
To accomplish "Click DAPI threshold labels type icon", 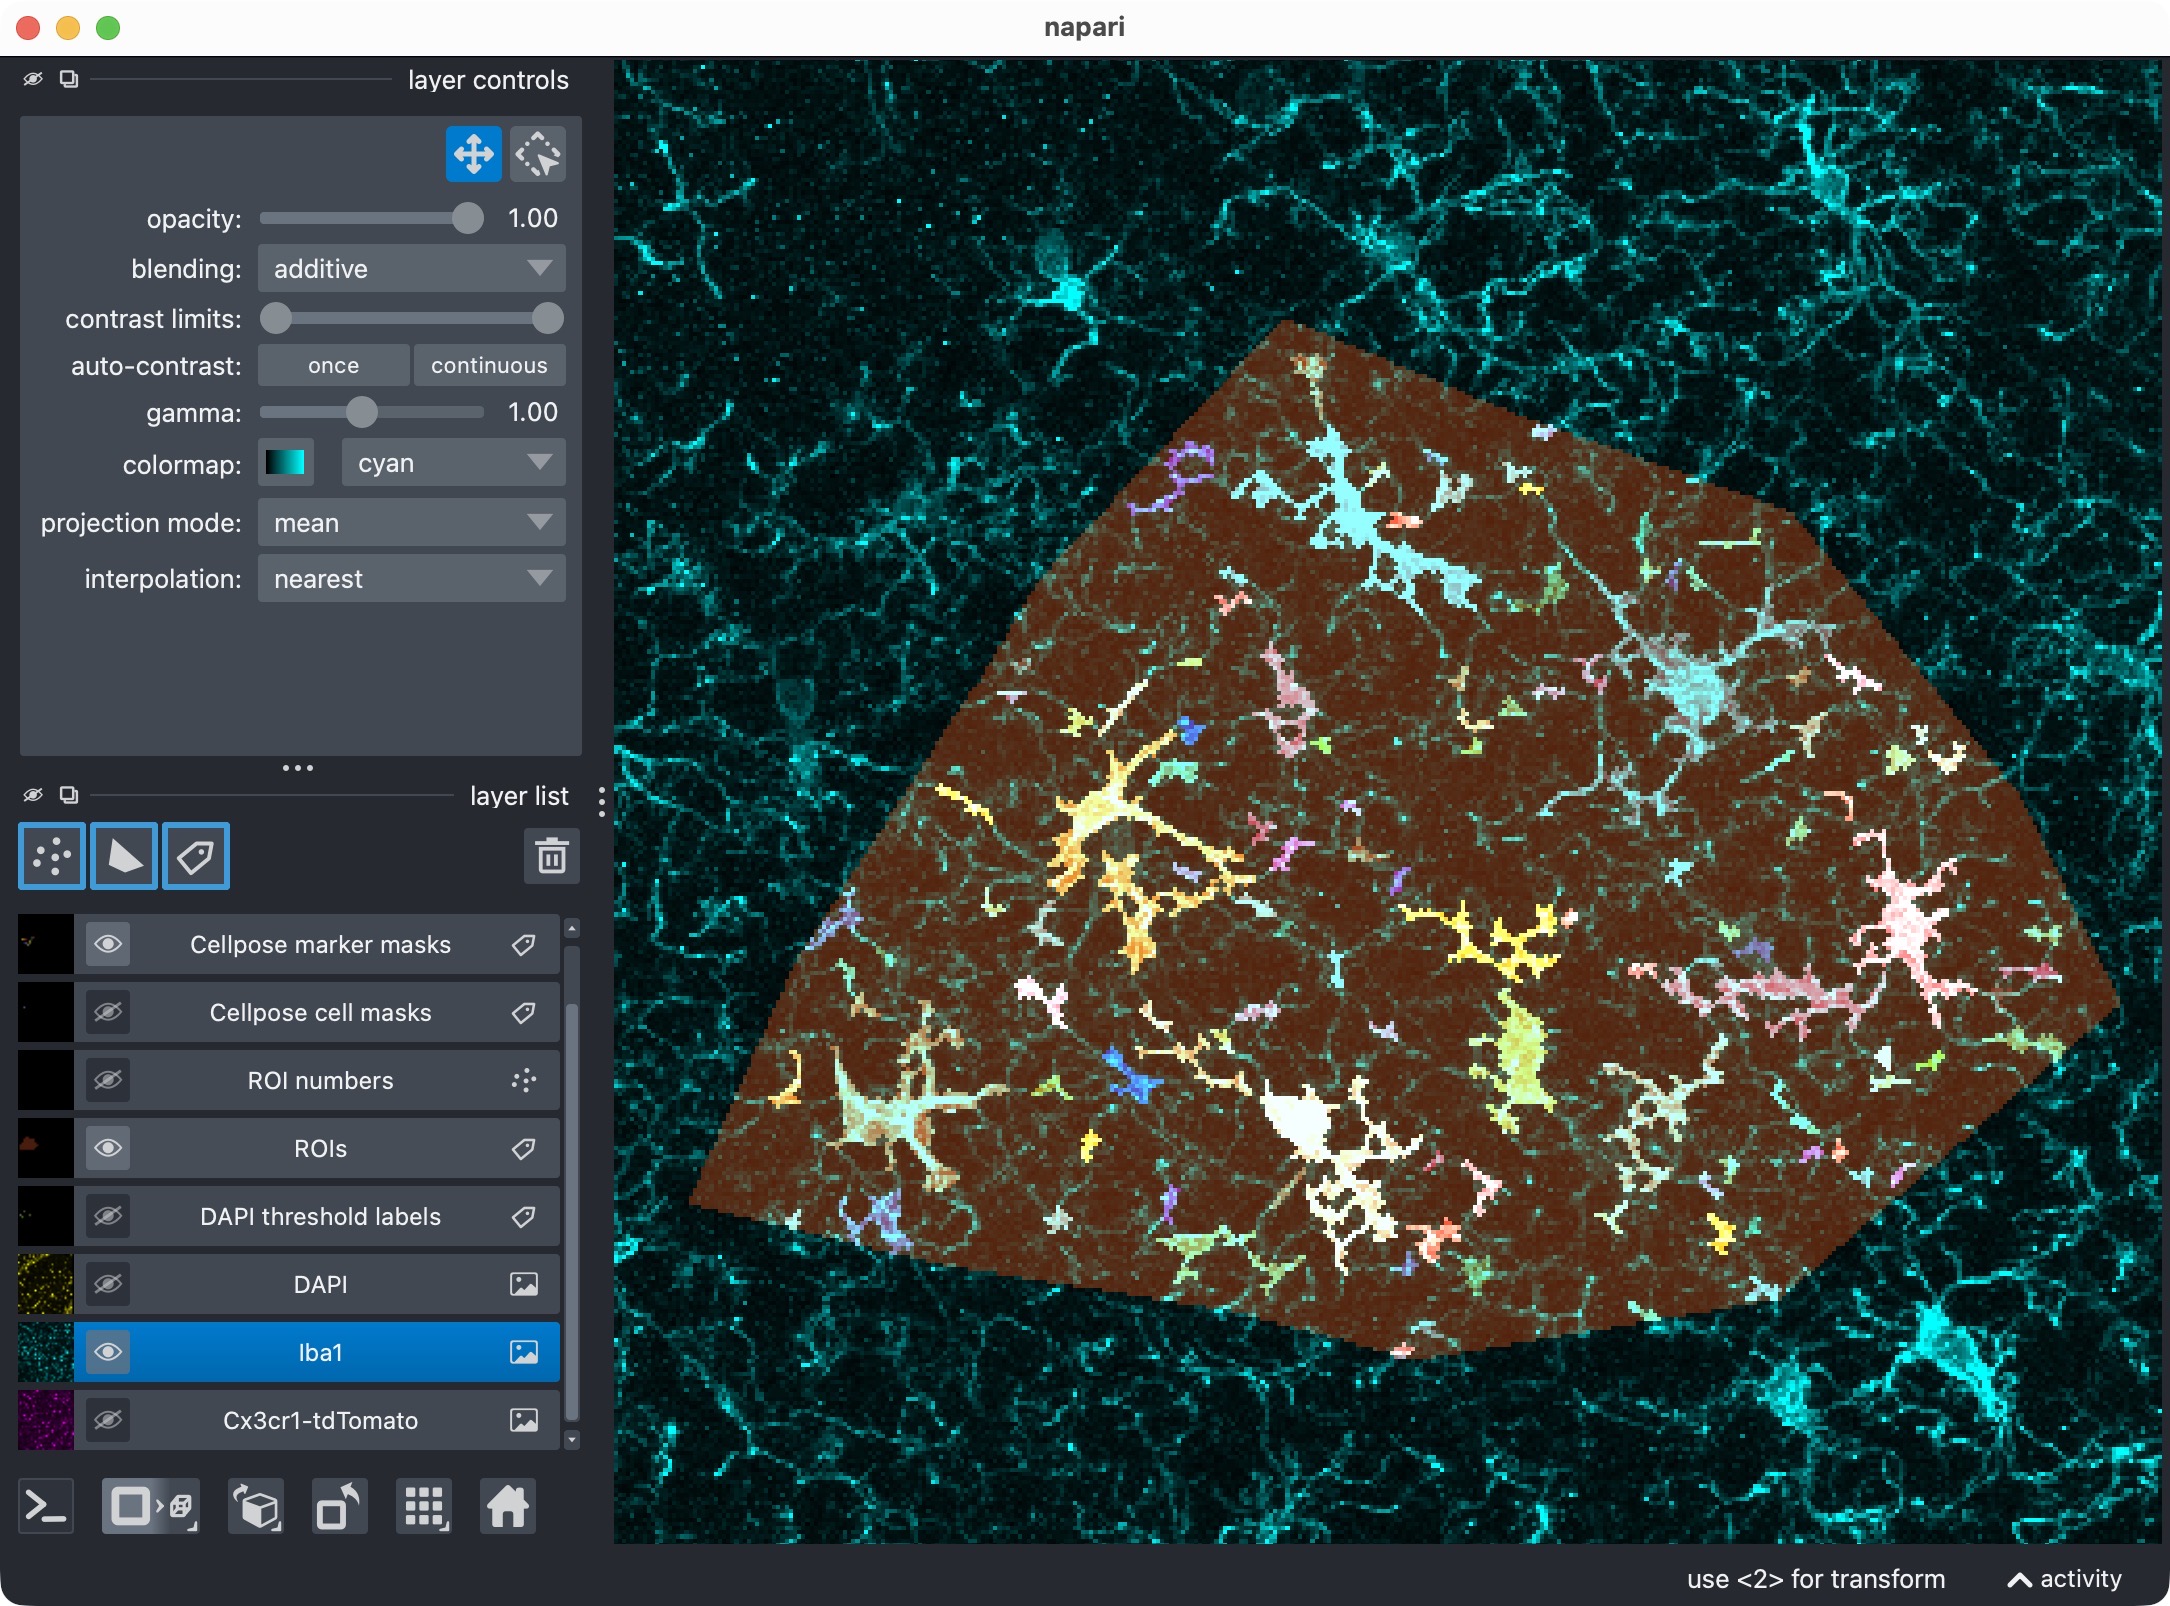I will pos(524,1217).
